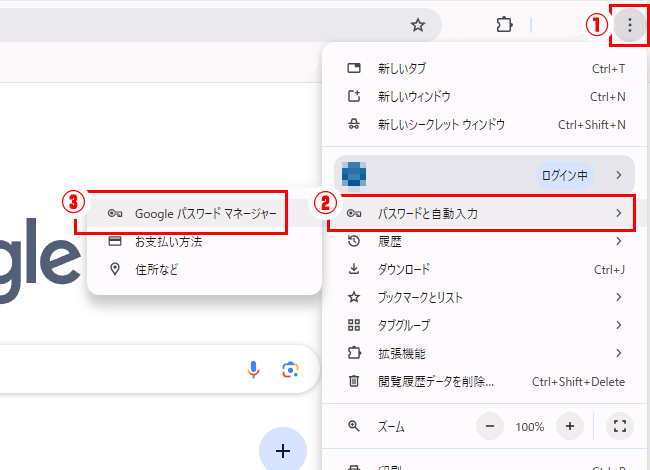The height and width of the screenshot is (470, 650).
Task: Open Google パスワード マネージャー
Action: [x=203, y=213]
